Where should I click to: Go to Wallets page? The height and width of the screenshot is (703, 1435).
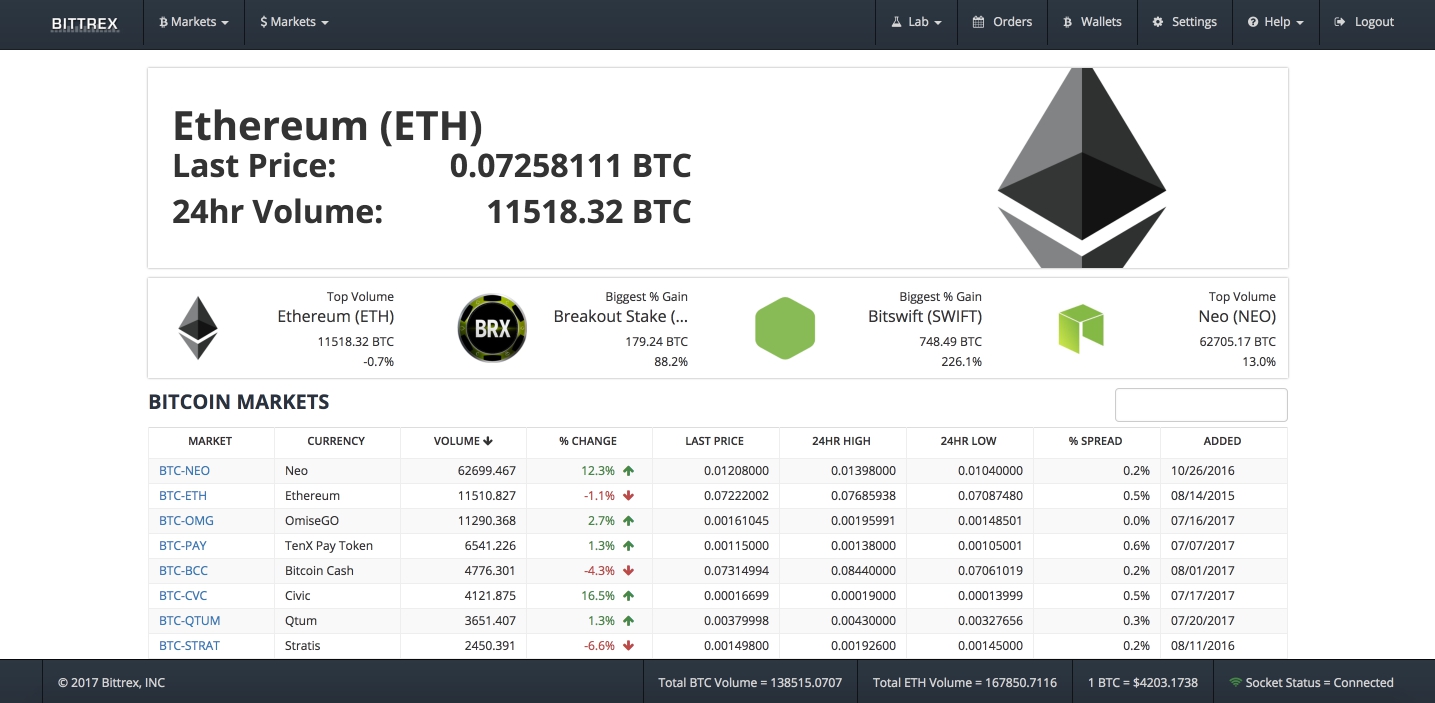(x=1092, y=22)
